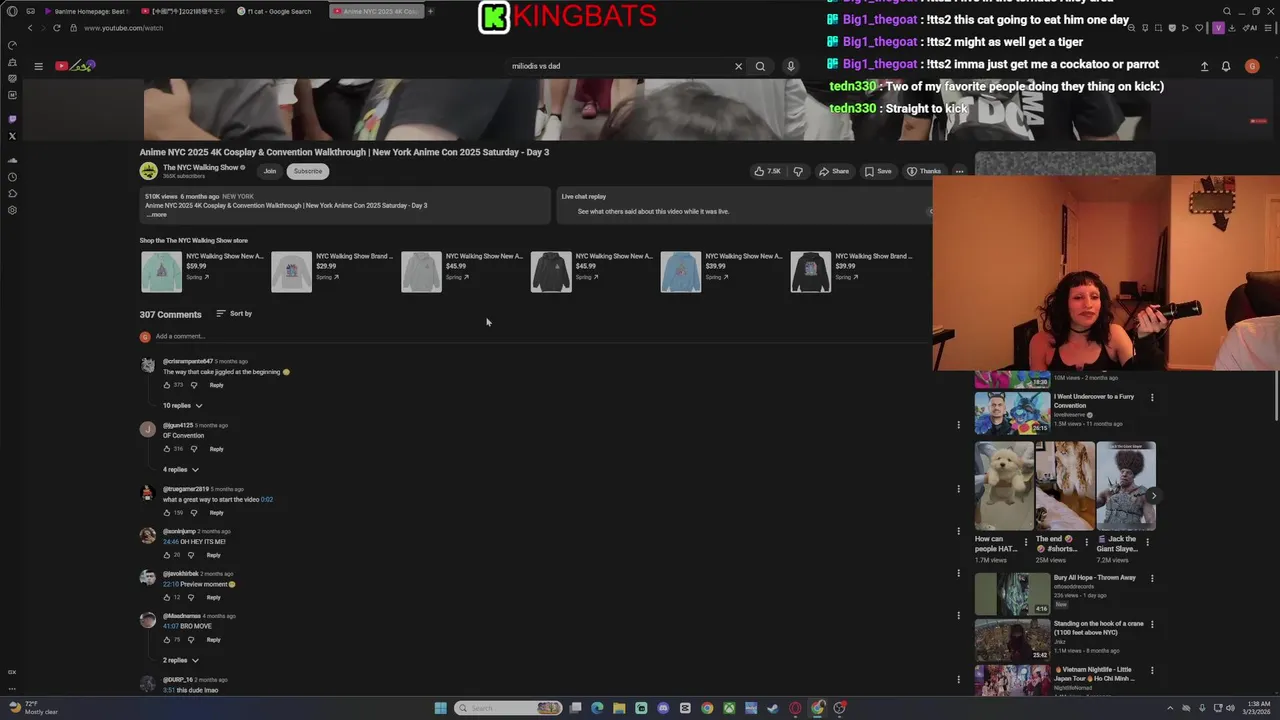The width and height of the screenshot is (1280, 720).
Task: Open the YouTube Create upload icon
Action: click(x=1204, y=66)
